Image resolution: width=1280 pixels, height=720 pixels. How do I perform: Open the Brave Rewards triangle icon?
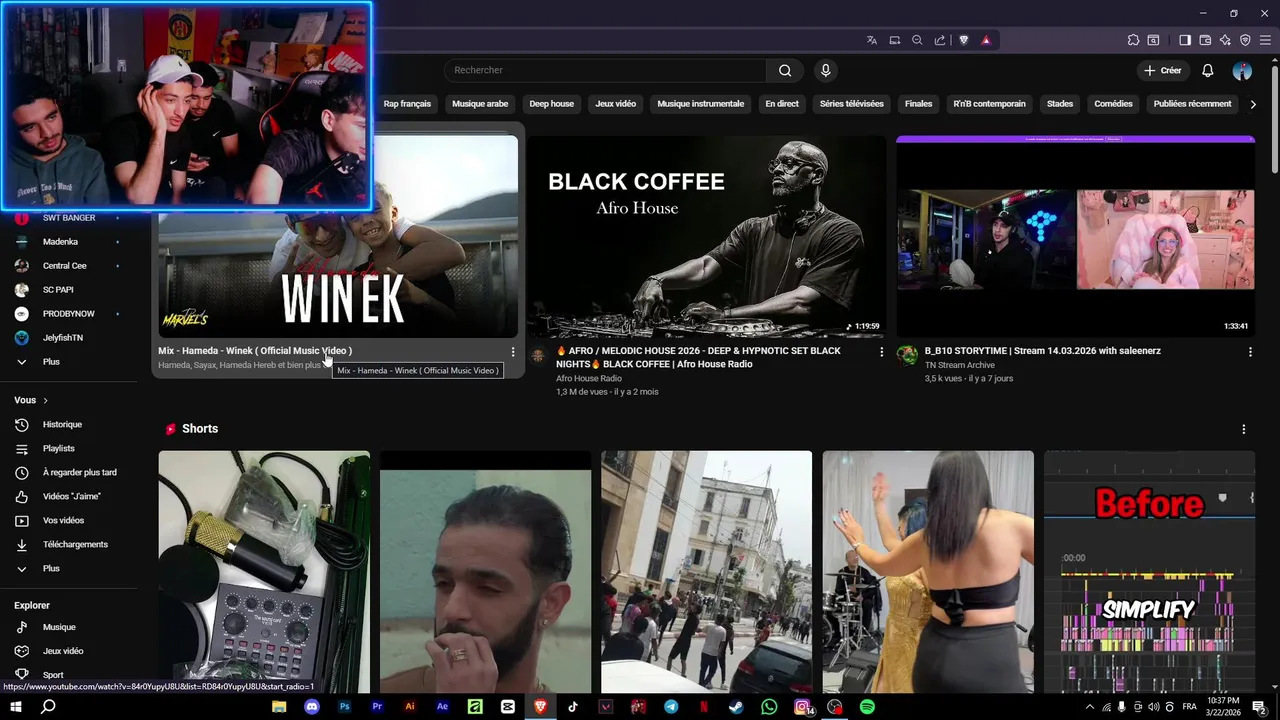(x=986, y=40)
